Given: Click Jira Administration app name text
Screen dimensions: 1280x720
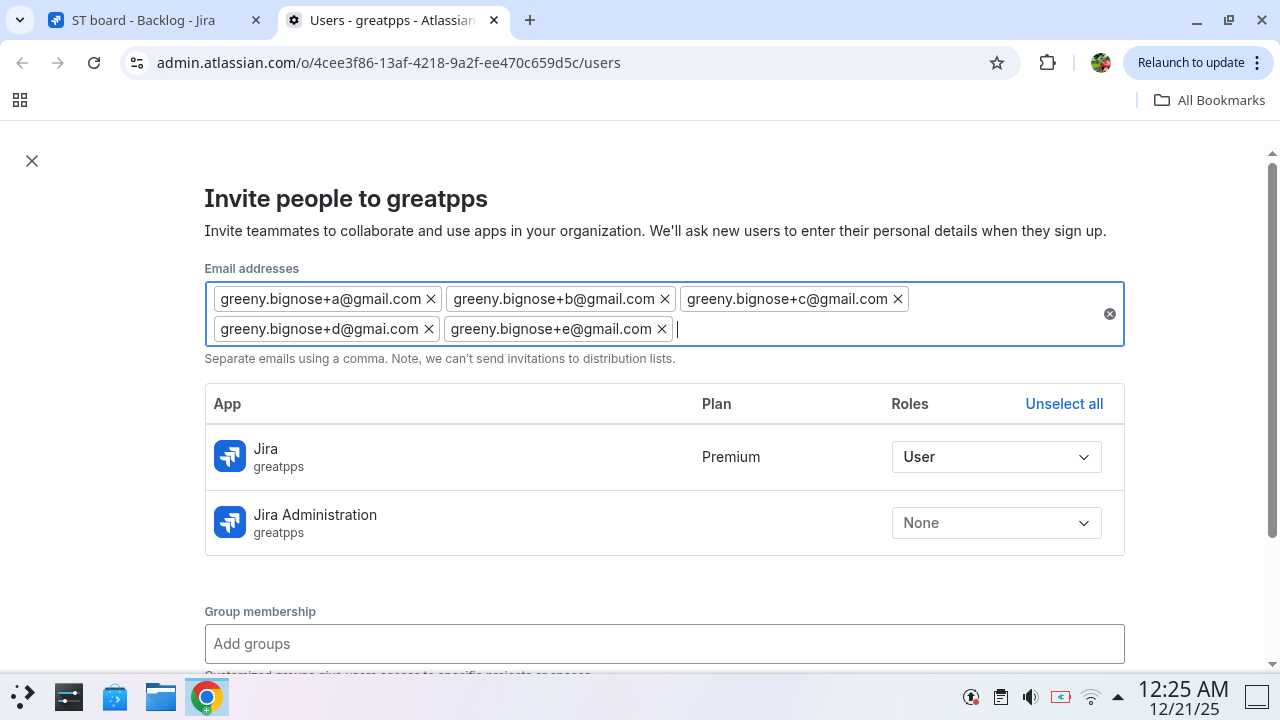Looking at the screenshot, I should [x=315, y=515].
